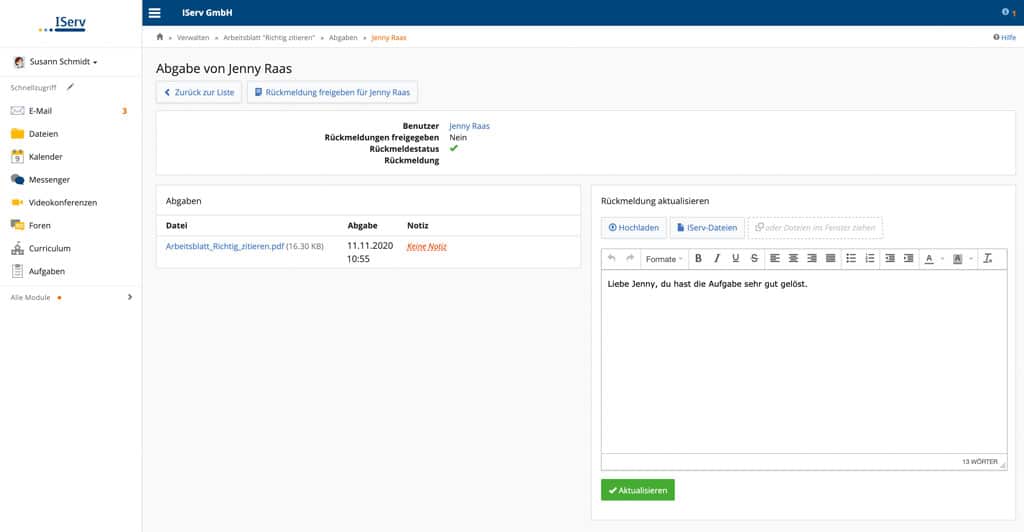The width and height of the screenshot is (1024, 532).
Task: Click Abgaben breadcrumb
Action: coord(343,38)
